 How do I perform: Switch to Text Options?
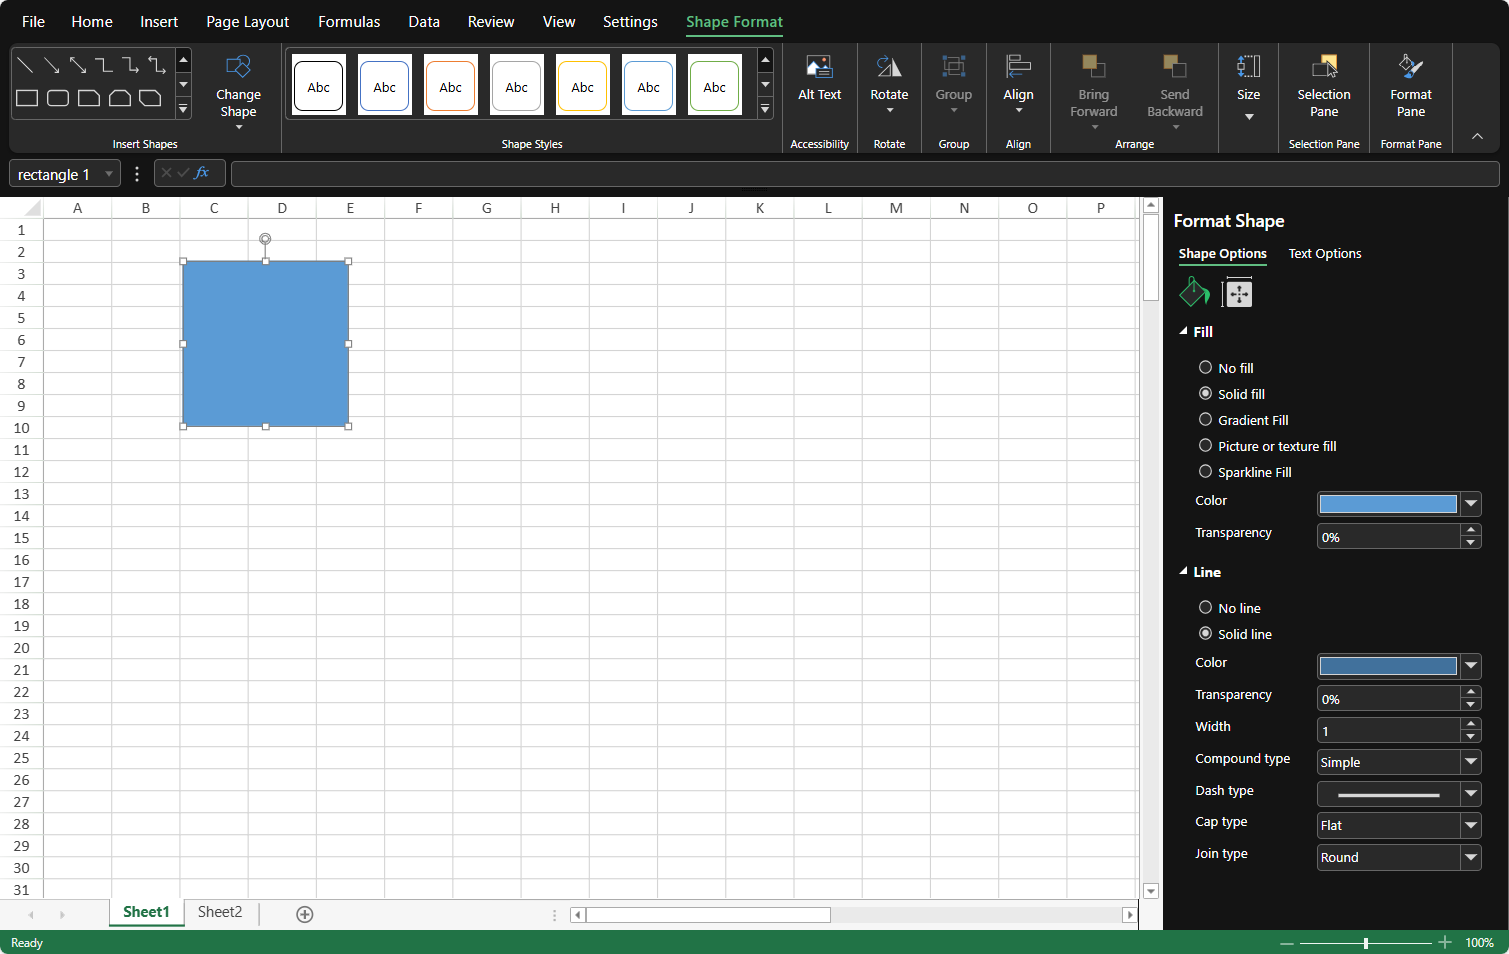1324,254
